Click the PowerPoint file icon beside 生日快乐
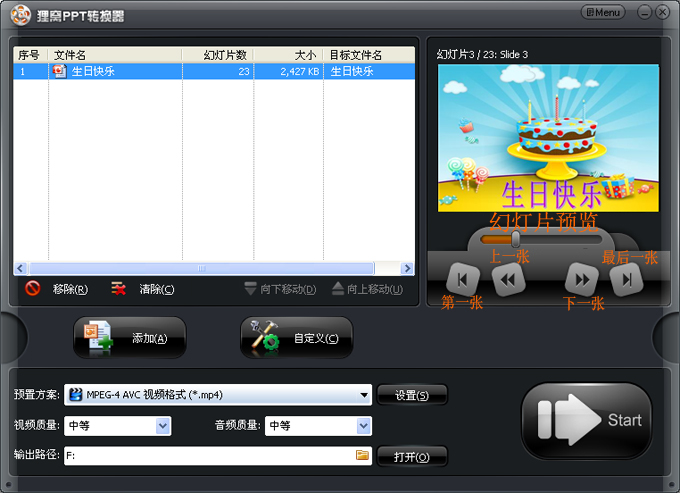 tap(59, 71)
